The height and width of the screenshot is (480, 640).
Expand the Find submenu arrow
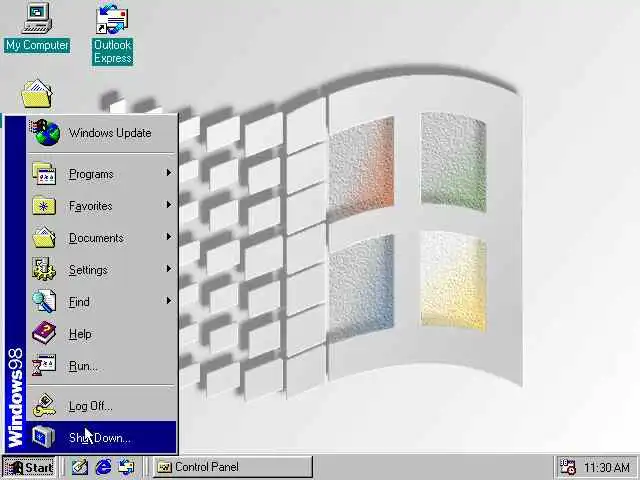[x=169, y=301]
